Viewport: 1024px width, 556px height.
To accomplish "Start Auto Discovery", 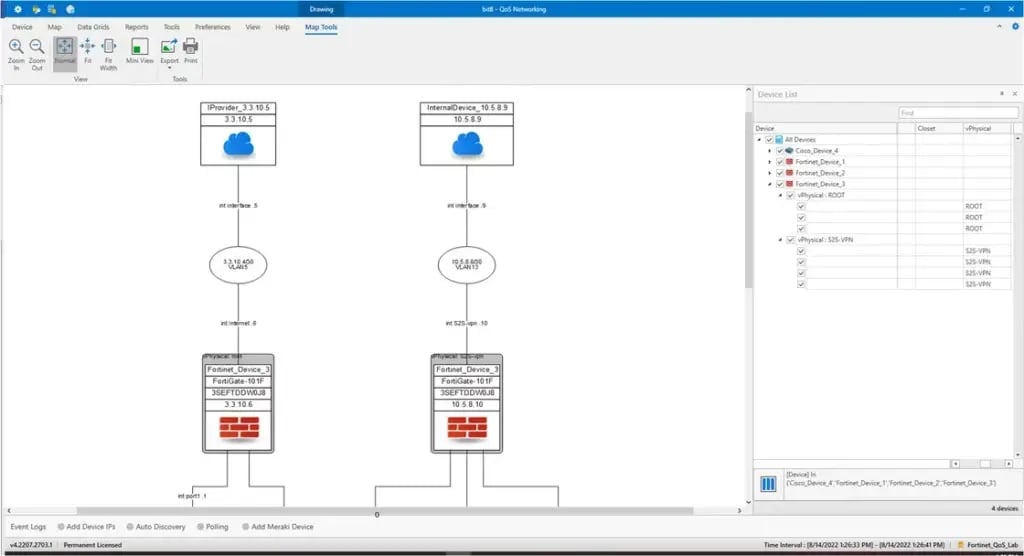I will [155, 527].
